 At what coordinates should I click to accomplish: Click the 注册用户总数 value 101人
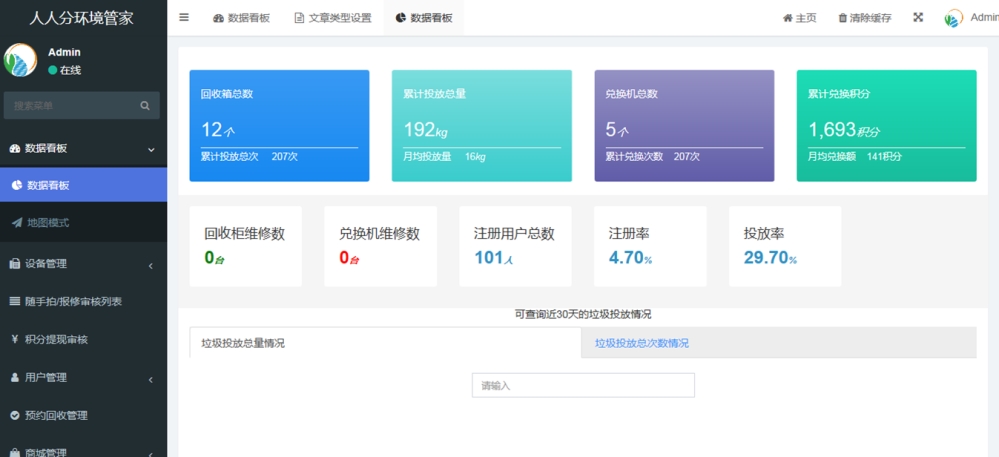tap(494, 258)
